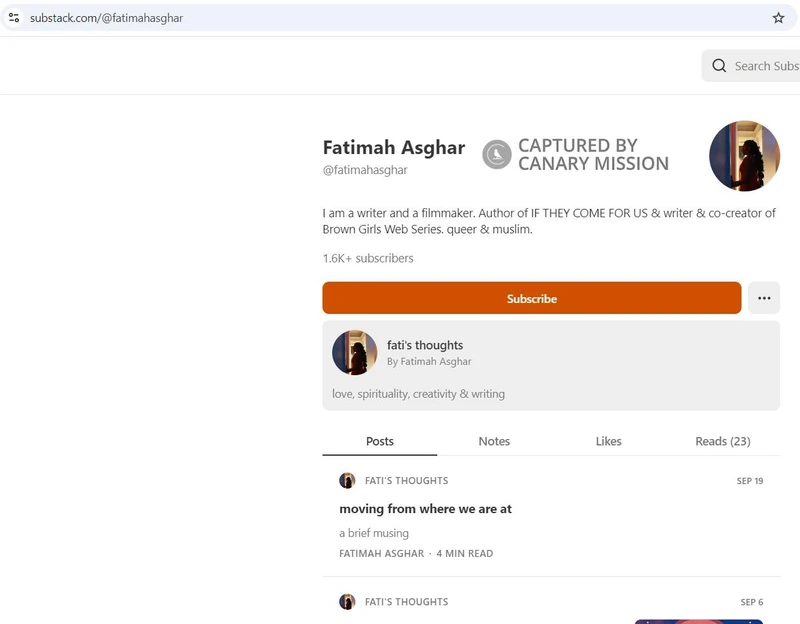
Task: Click the Subscribe button
Action: pos(530,298)
